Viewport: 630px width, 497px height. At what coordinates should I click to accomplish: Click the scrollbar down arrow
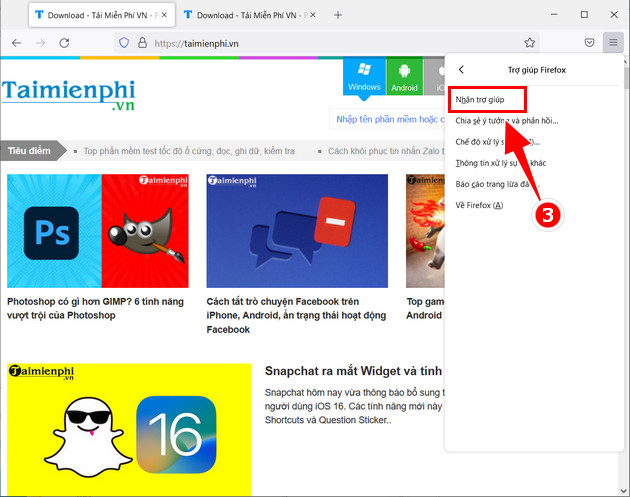623,491
